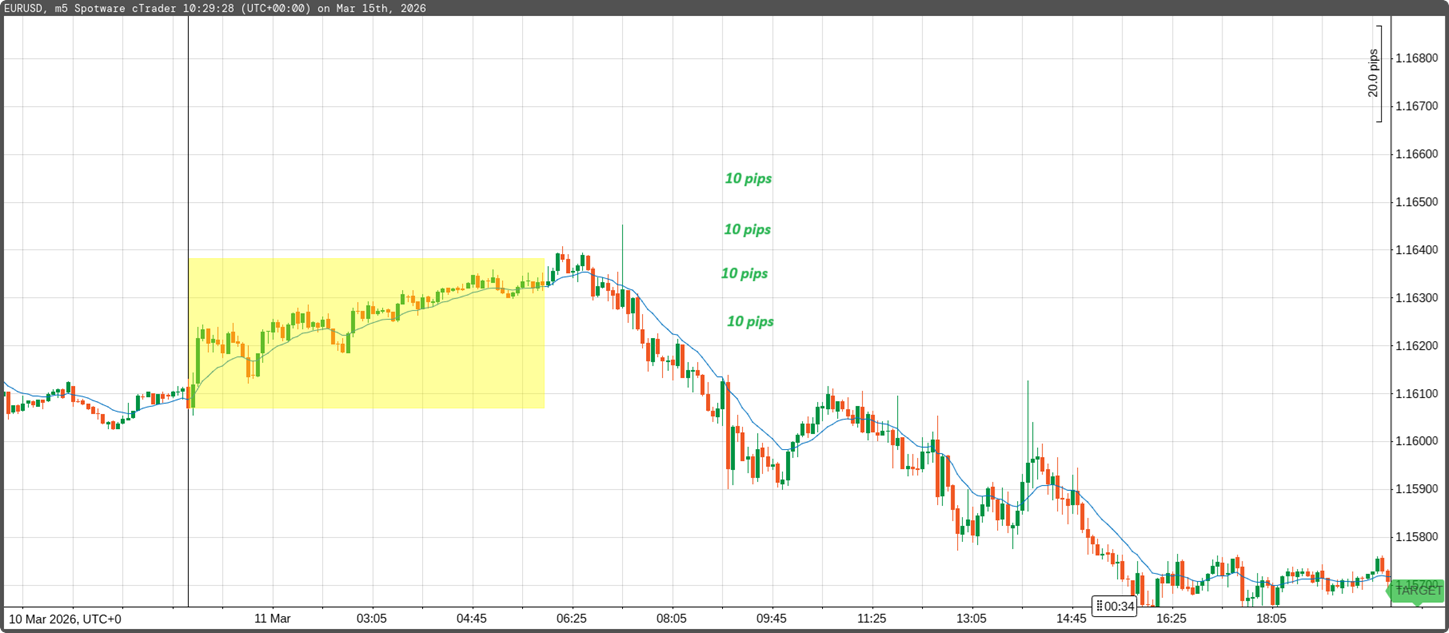Screen dimensions: 1449x633
Task: Click the 14:45 time axis label
Action: click(x=1071, y=619)
